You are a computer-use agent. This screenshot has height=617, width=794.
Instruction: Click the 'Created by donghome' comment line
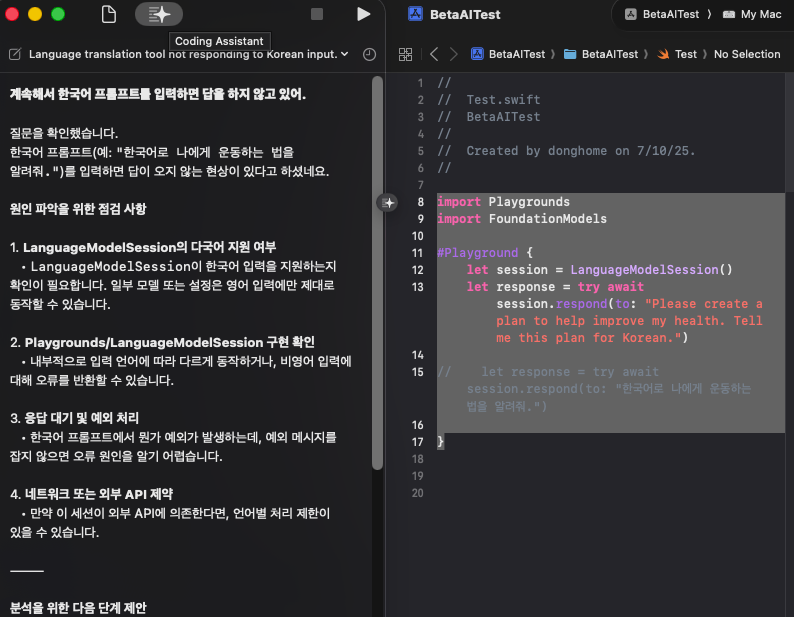(x=566, y=151)
